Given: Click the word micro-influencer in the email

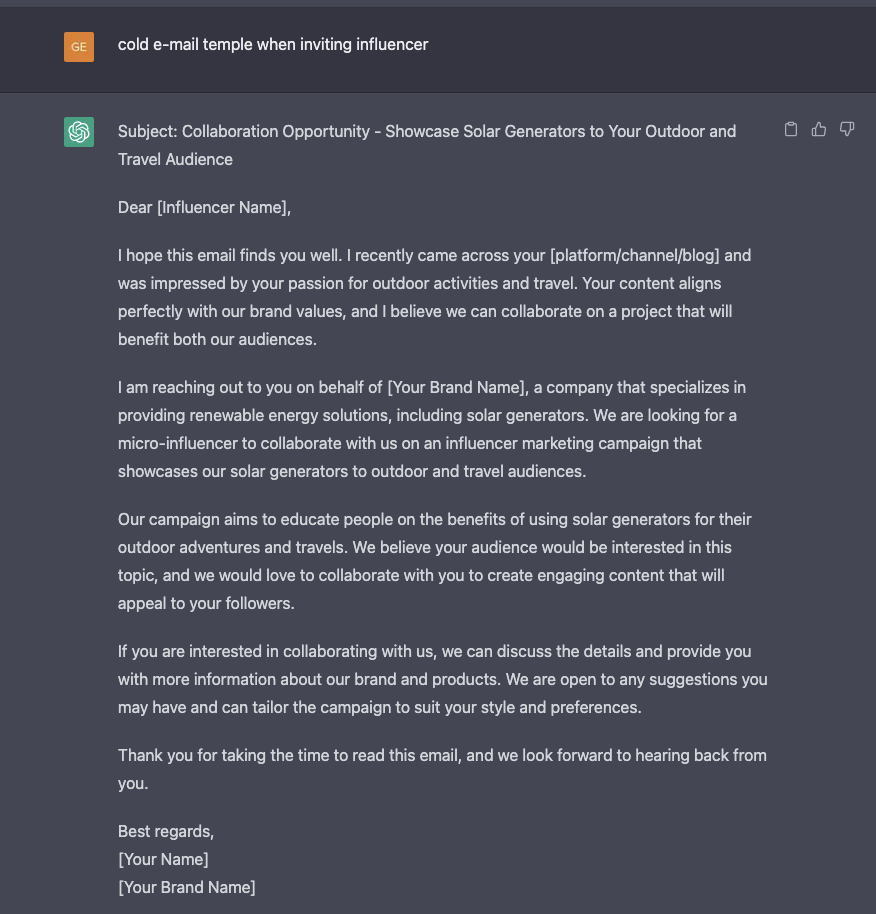Looking at the screenshot, I should click(178, 444).
